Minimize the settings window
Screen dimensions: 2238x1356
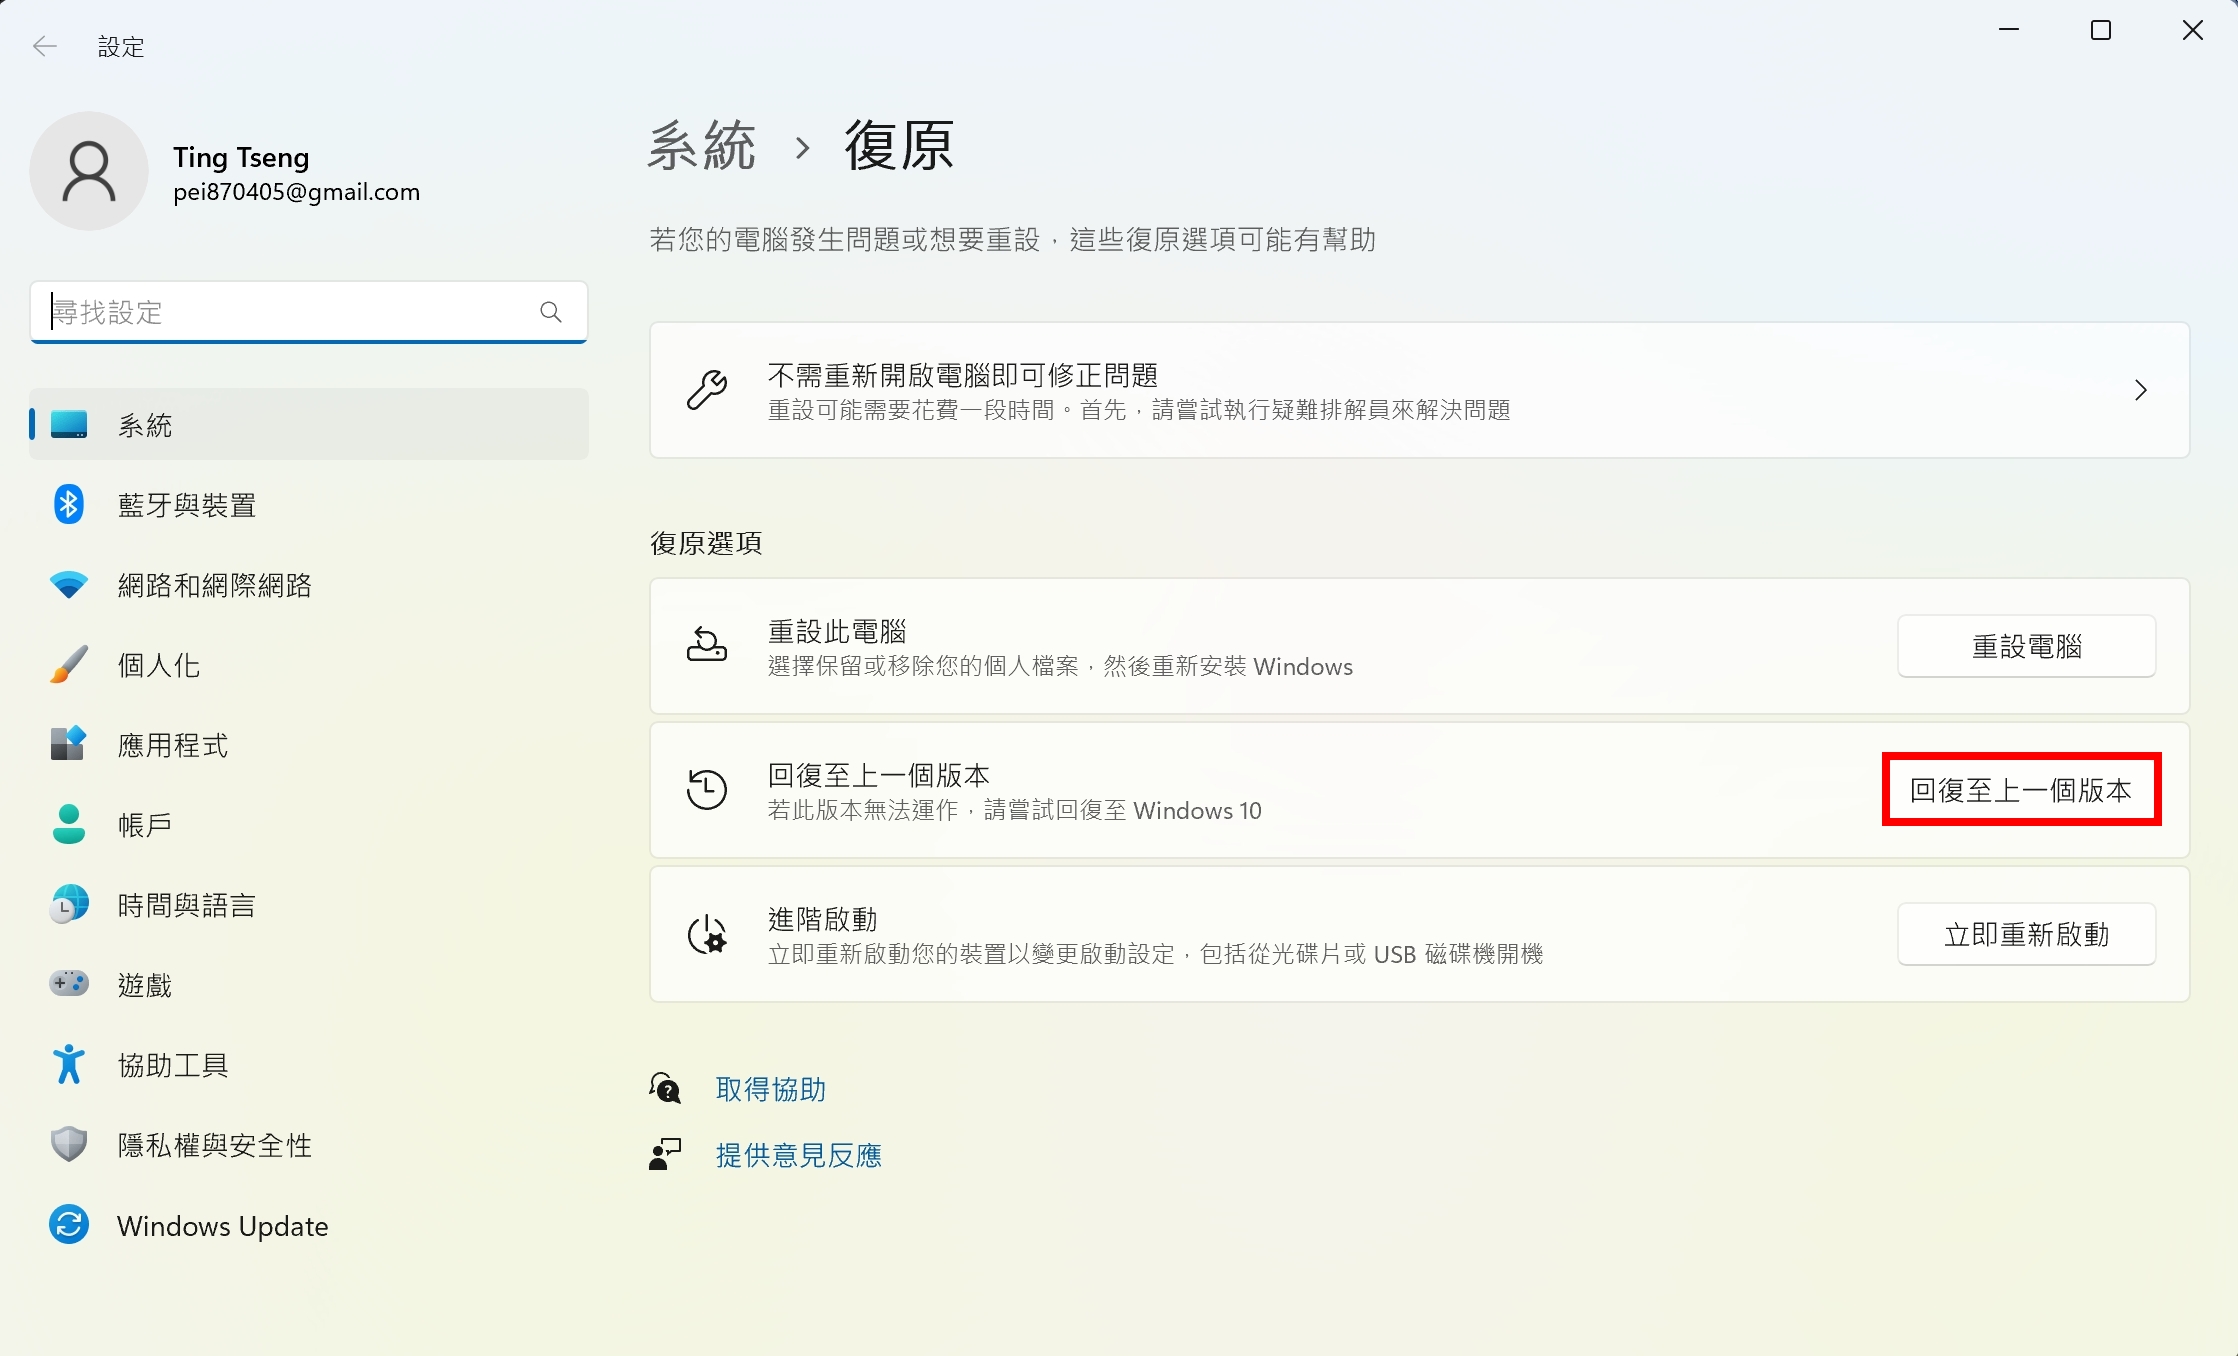click(2009, 30)
